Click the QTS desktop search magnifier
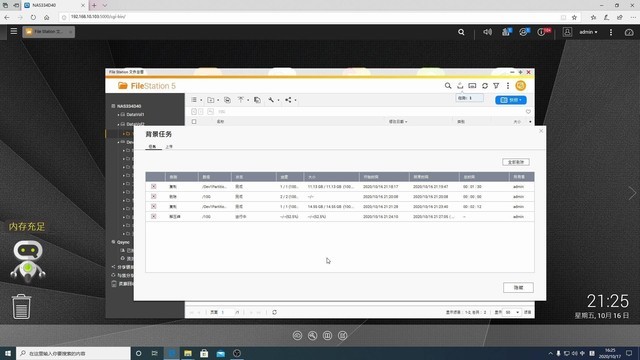Viewport: 640px width, 360px height. [461, 32]
